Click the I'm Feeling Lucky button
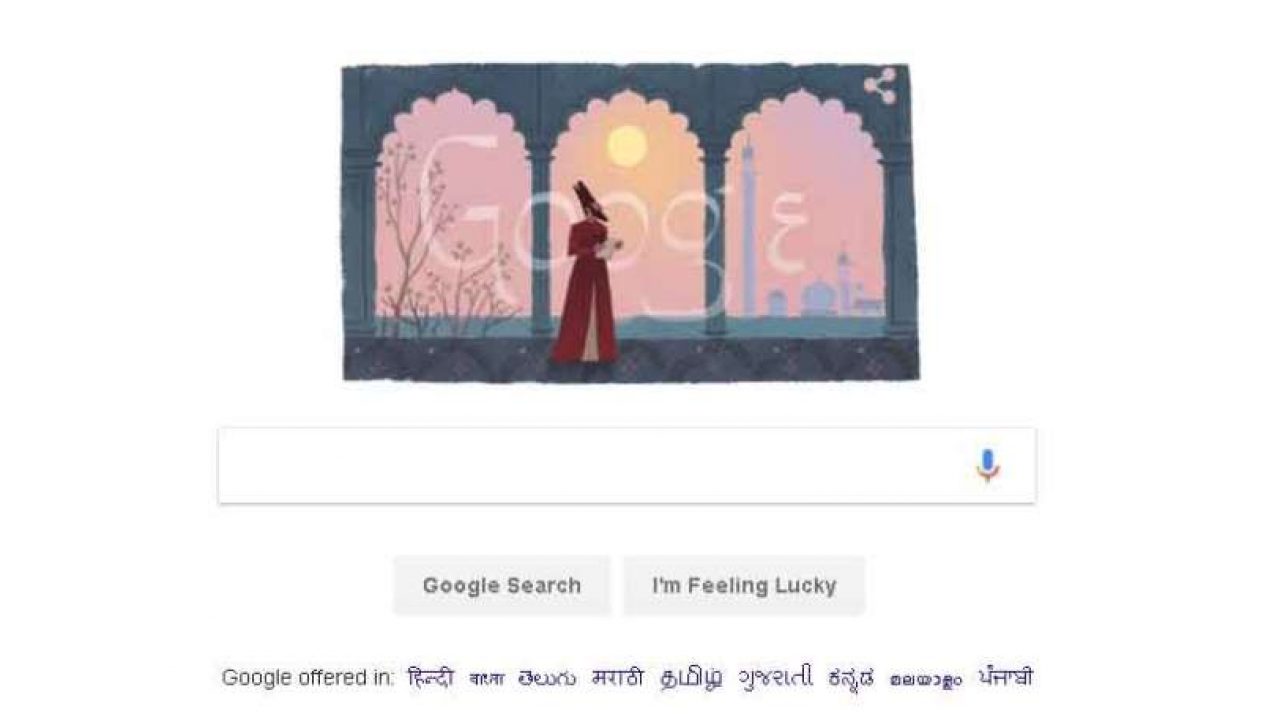The width and height of the screenshot is (1280, 720). click(x=744, y=586)
